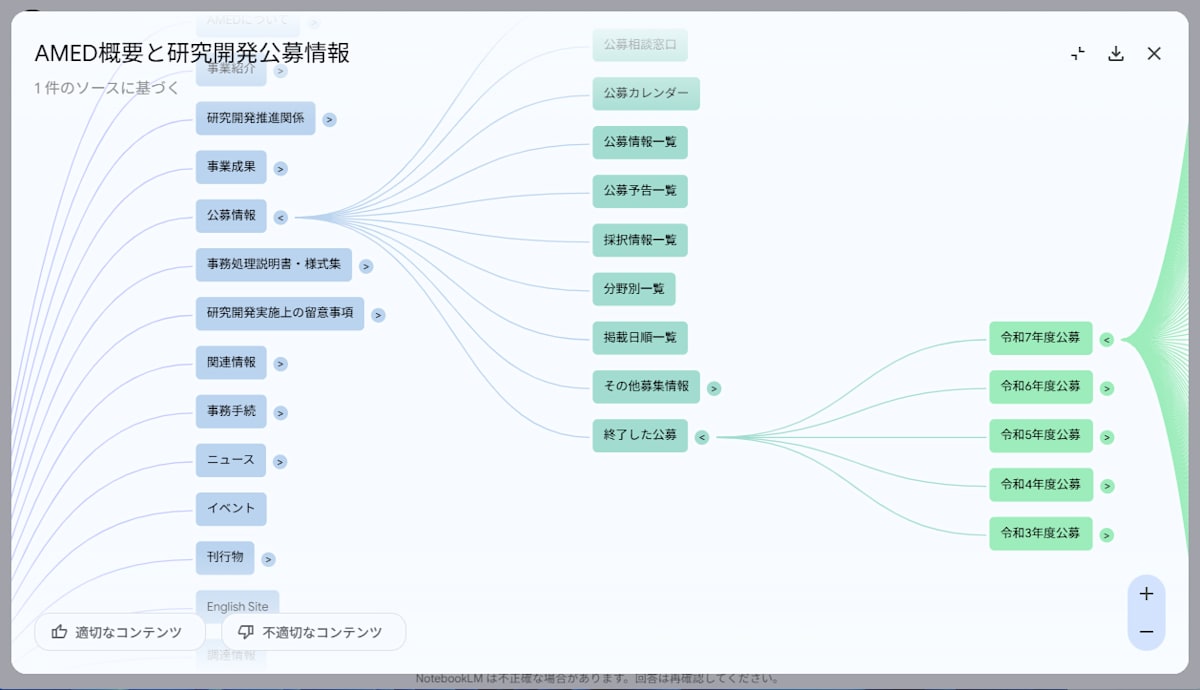This screenshot has height=690, width=1200.
Task: Expand the 研究開発実施上の留意事項 arrow
Action: (378, 315)
